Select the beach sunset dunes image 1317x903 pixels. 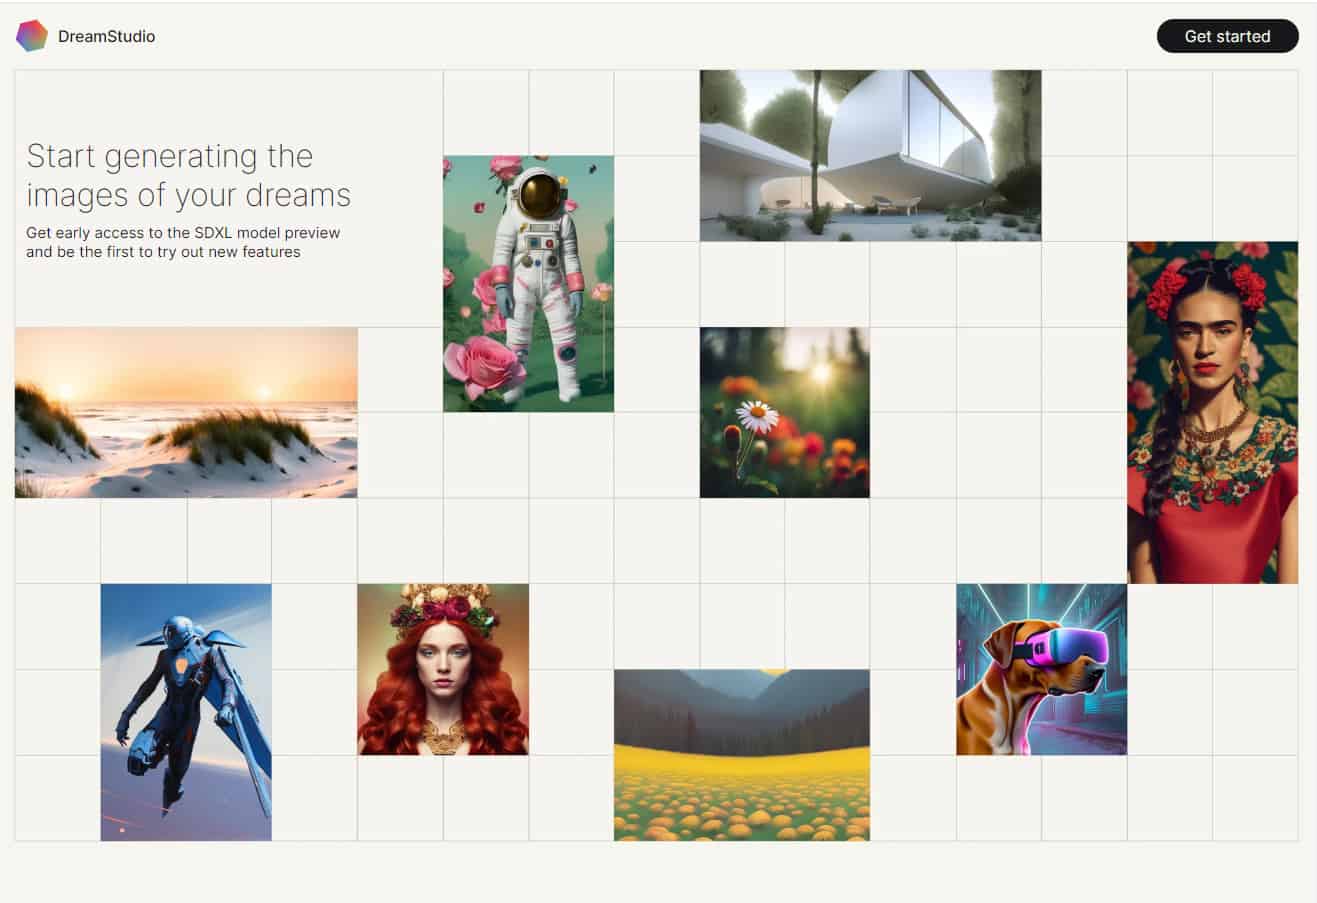click(x=186, y=412)
